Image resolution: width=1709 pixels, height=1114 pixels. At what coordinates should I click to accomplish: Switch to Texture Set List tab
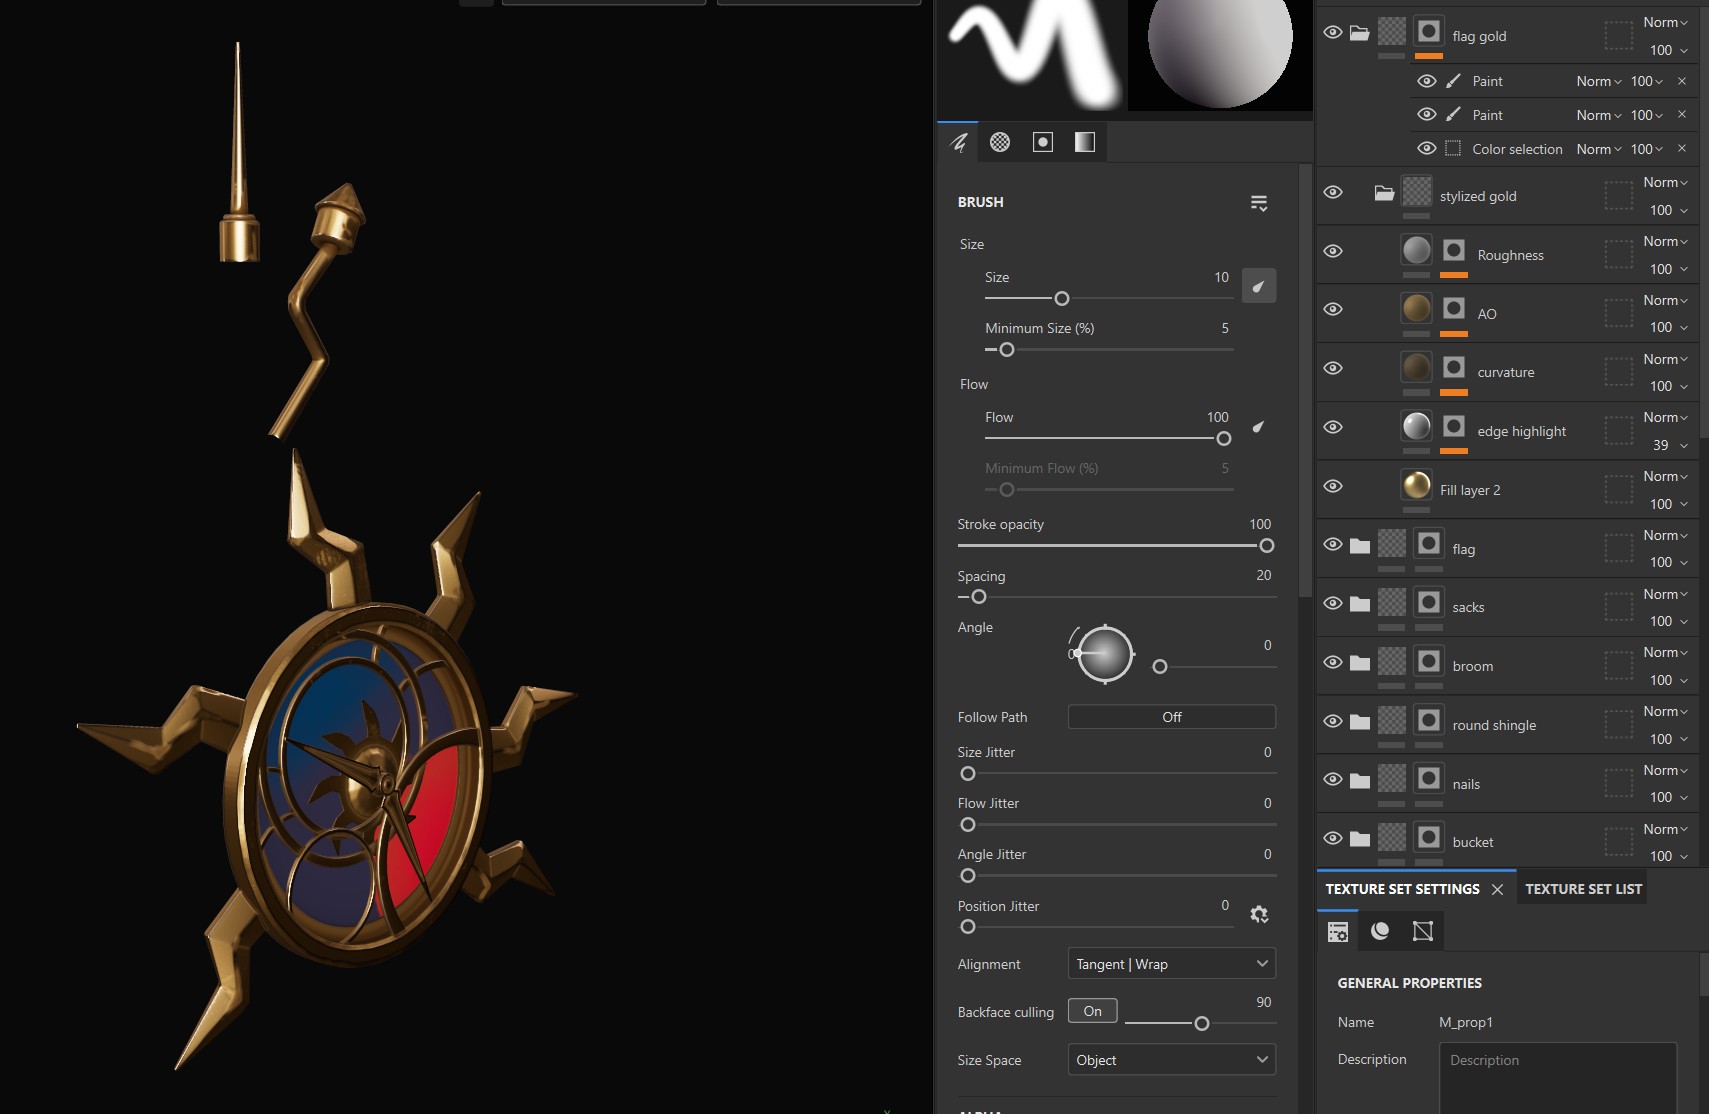(1583, 889)
